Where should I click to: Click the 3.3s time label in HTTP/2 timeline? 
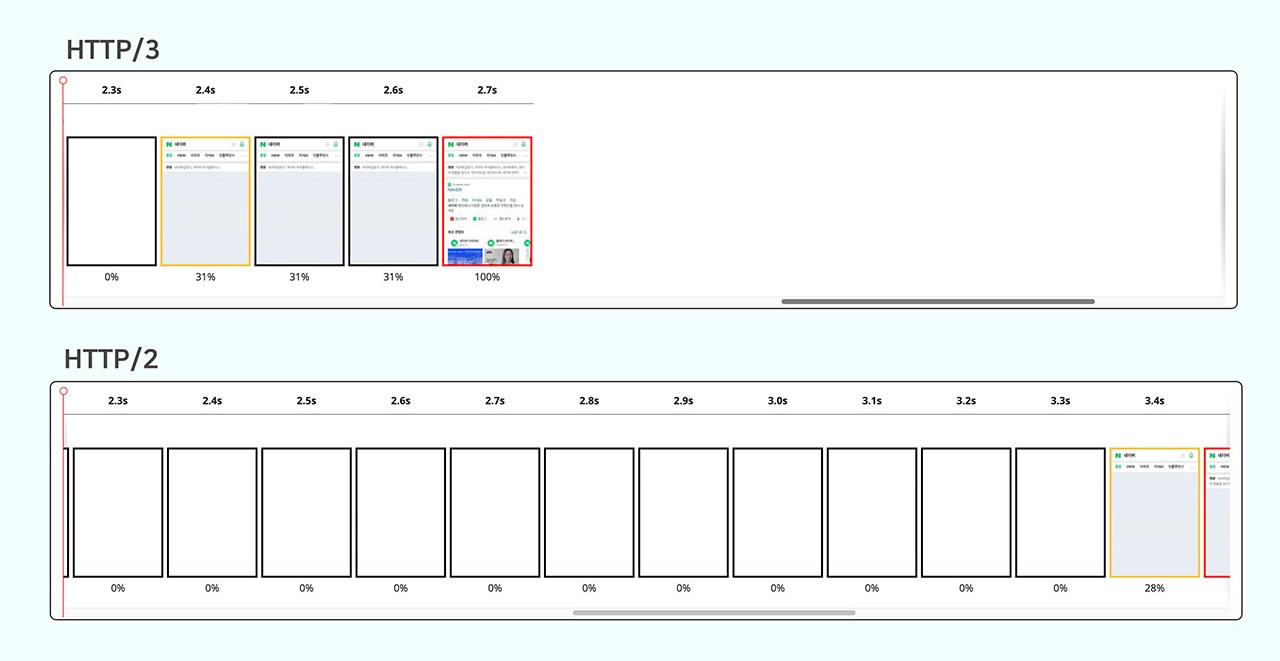(1060, 401)
